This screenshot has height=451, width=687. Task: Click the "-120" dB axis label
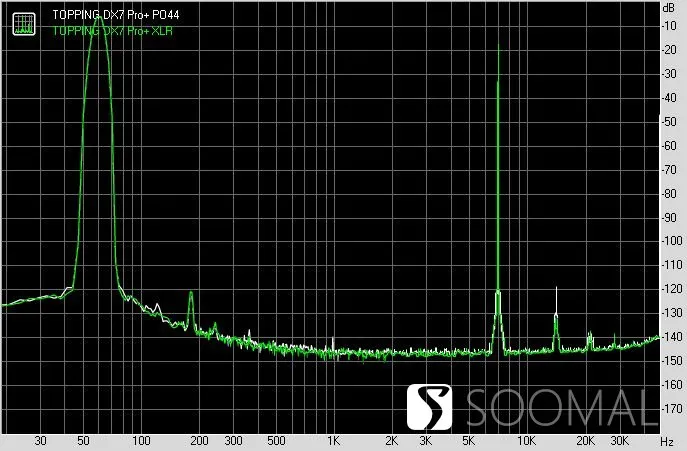click(672, 289)
